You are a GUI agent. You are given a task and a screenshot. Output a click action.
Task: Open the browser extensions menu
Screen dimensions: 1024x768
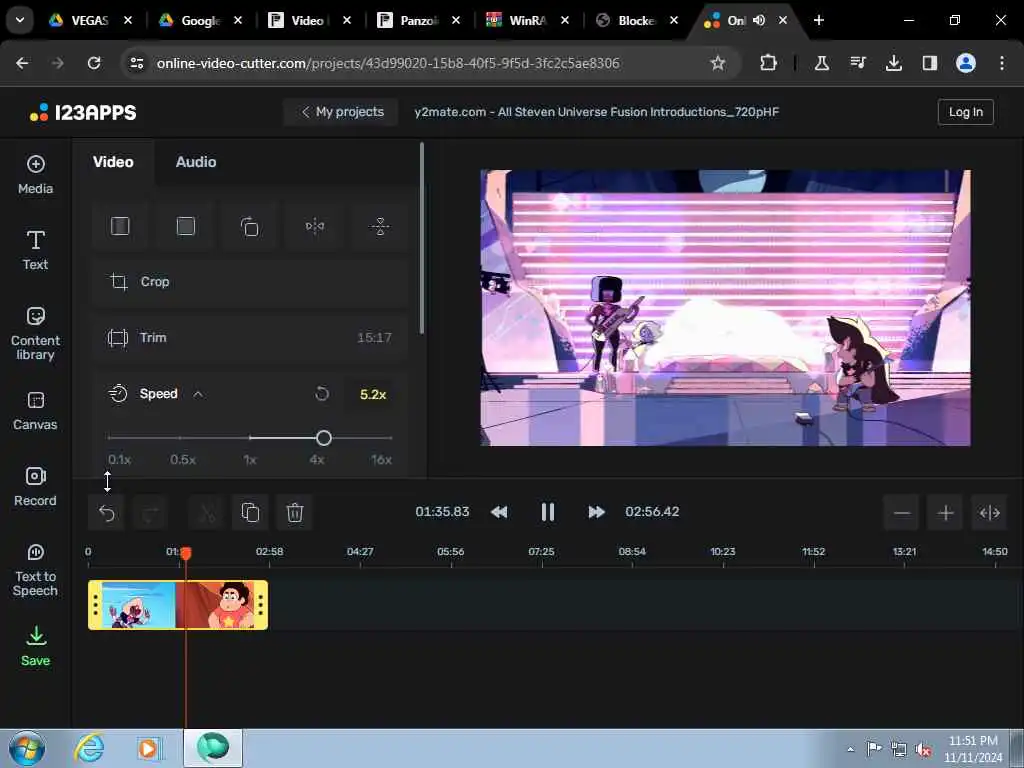769,63
